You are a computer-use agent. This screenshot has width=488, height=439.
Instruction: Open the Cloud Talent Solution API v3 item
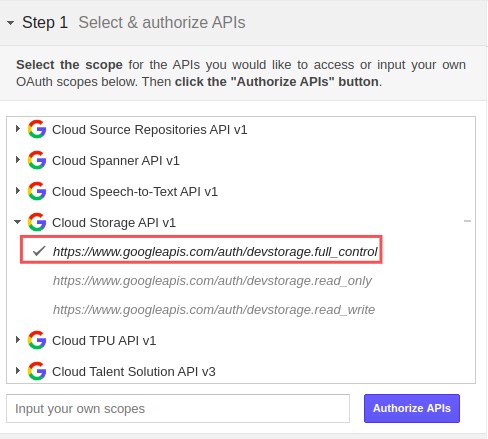[x=134, y=372]
